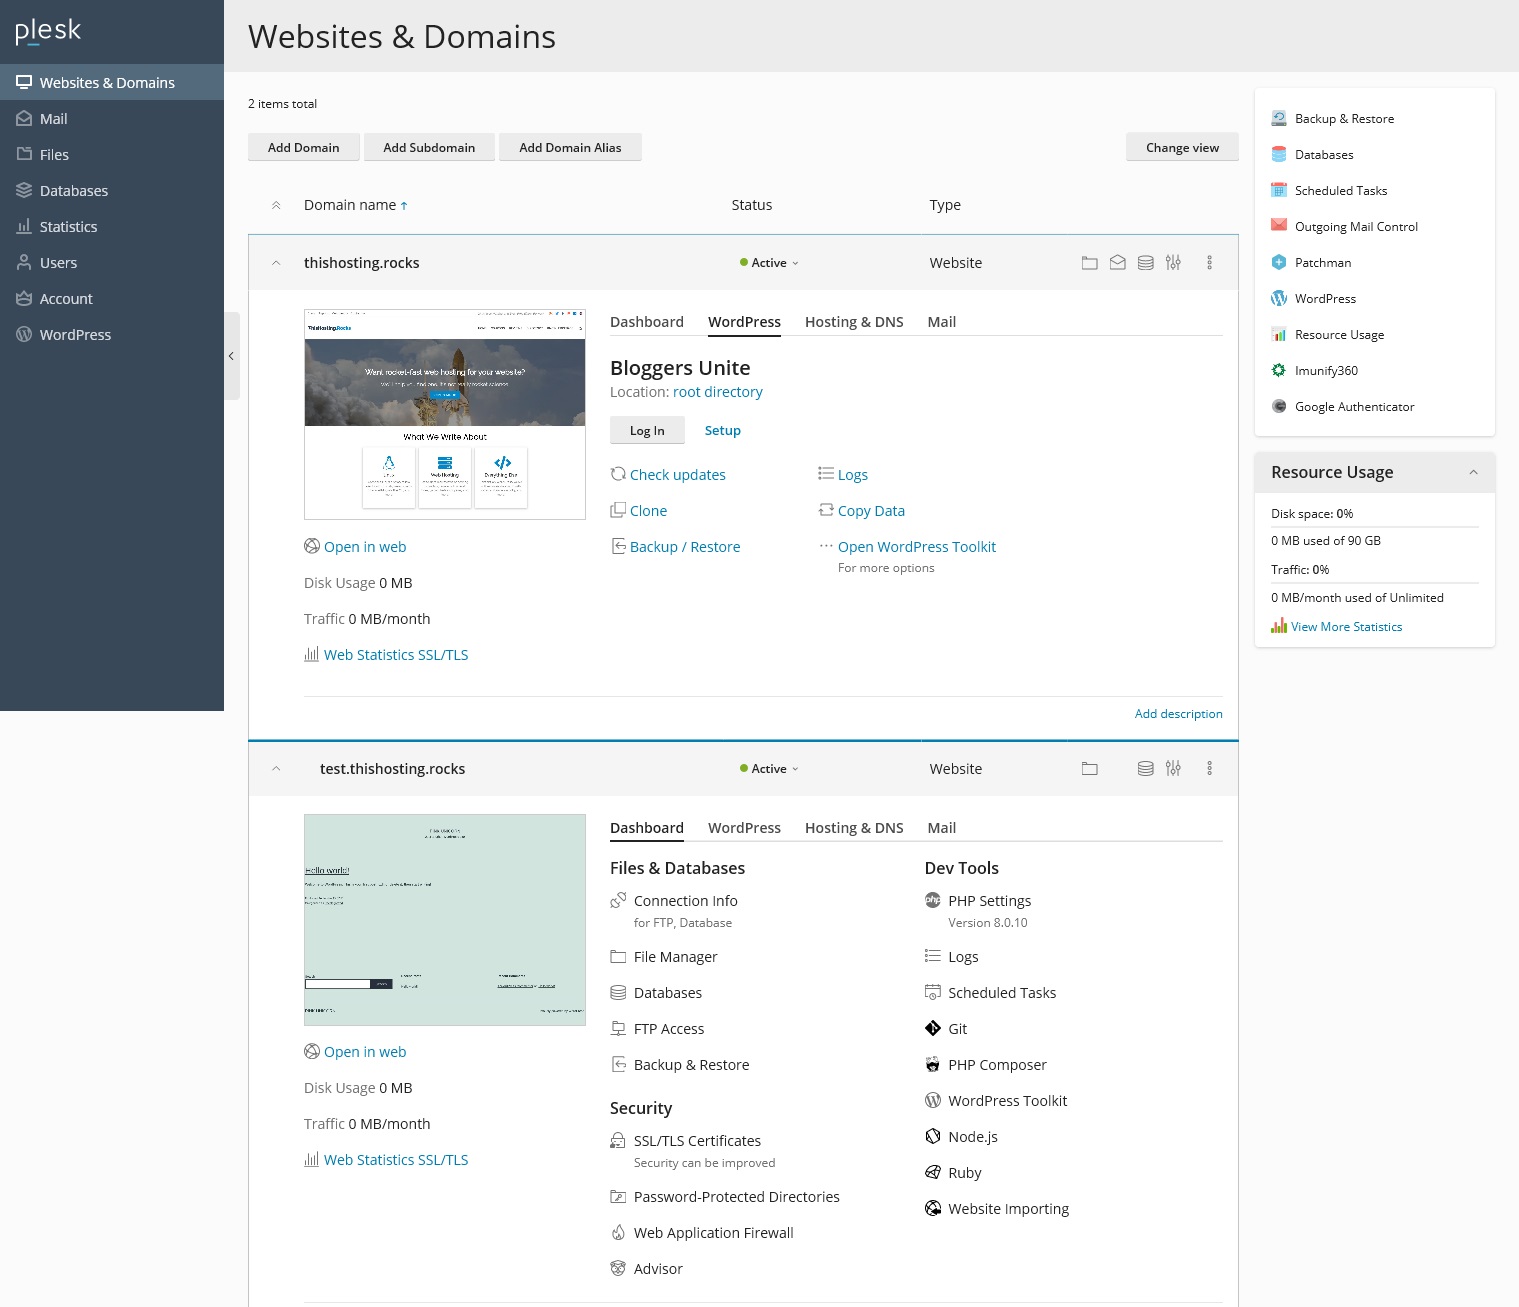Screen dimensions: 1519x1307
Task: Click Imunify360 gear icon
Action: (1279, 370)
